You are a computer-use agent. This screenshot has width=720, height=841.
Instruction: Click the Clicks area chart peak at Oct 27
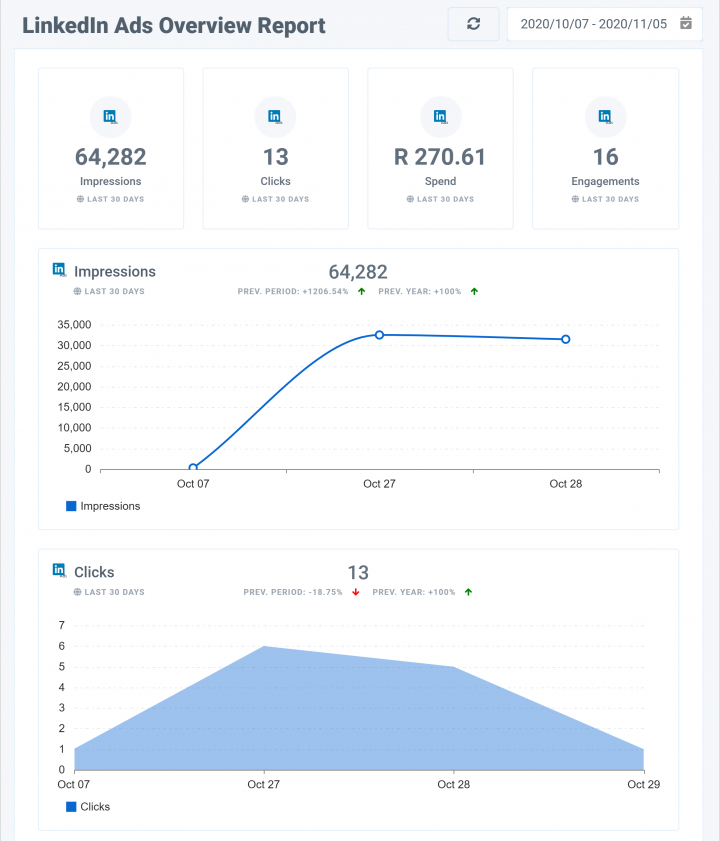click(x=264, y=646)
